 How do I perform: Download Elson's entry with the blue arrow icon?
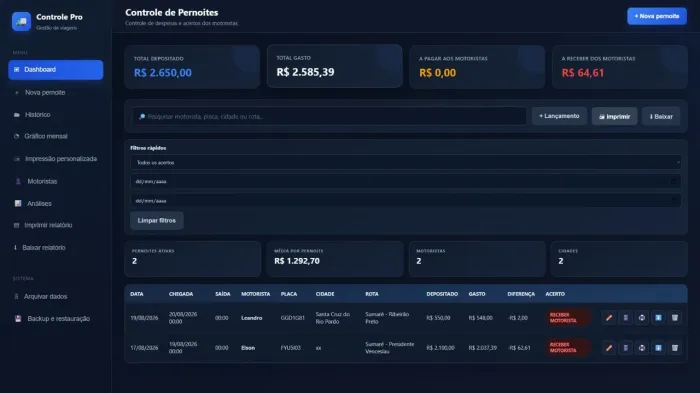point(658,347)
